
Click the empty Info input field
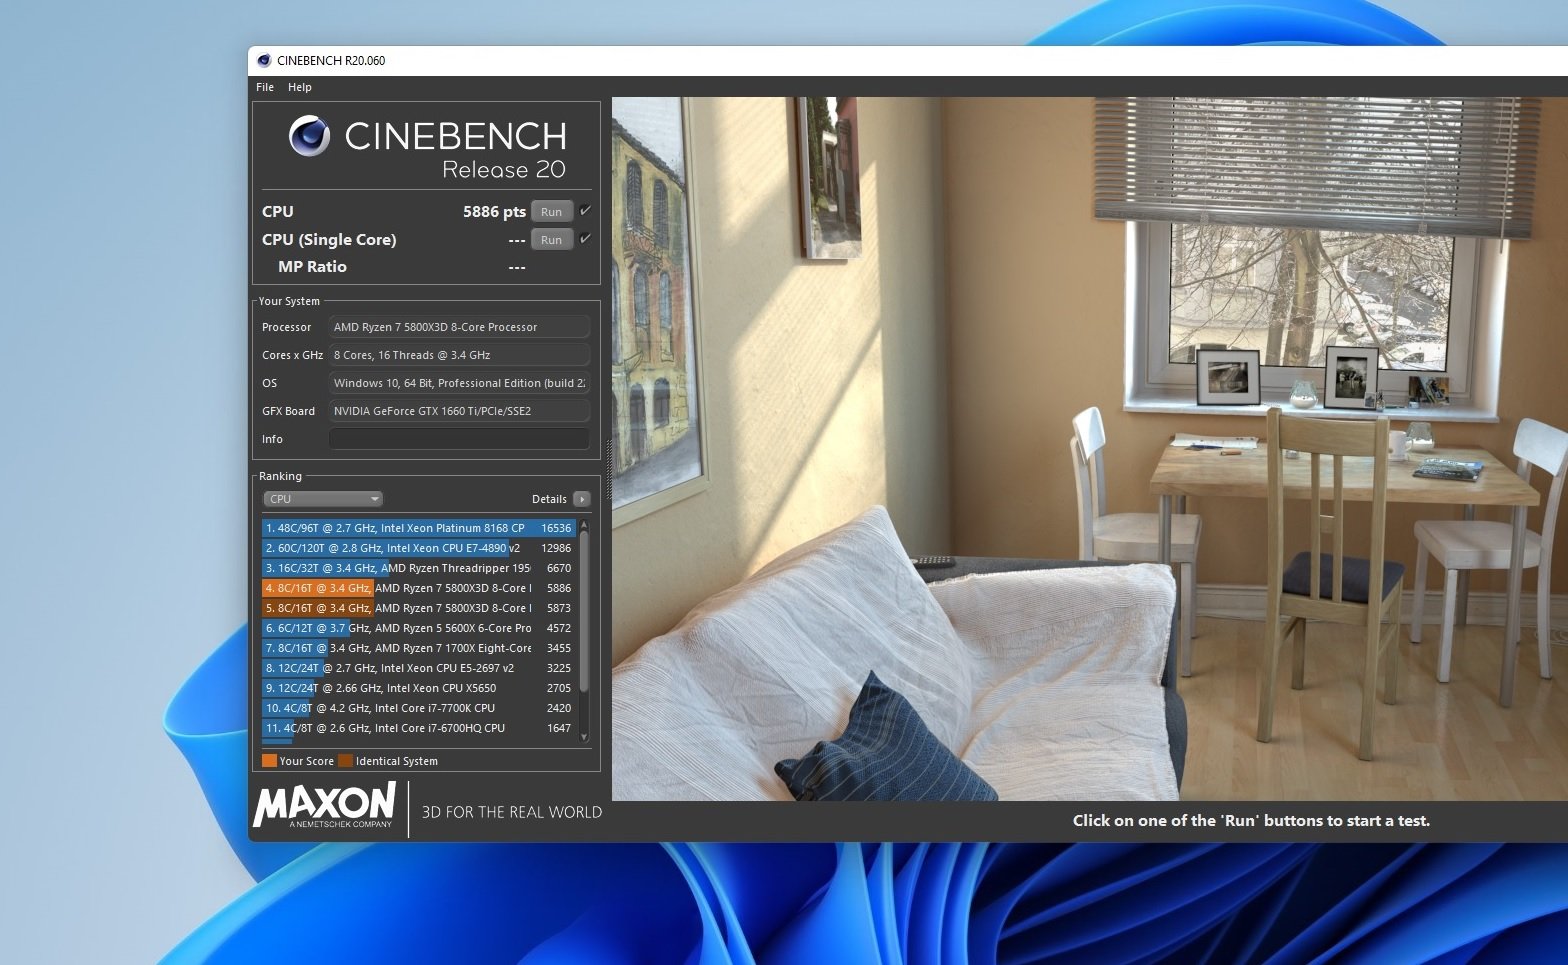459,439
